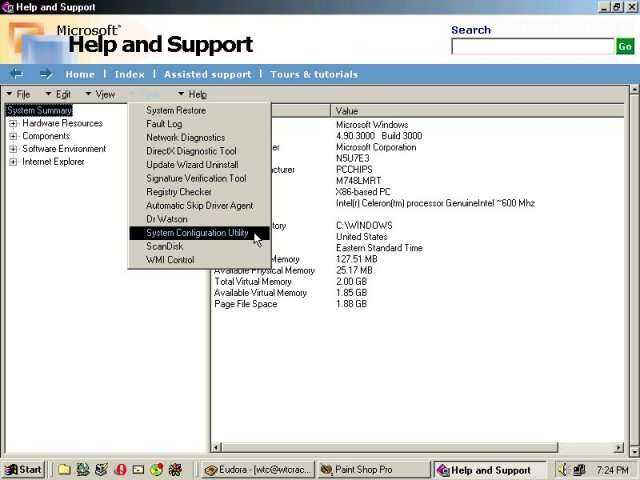This screenshot has width=640, height=480.
Task: Choose System Restore from Tools menu
Action: point(175,111)
